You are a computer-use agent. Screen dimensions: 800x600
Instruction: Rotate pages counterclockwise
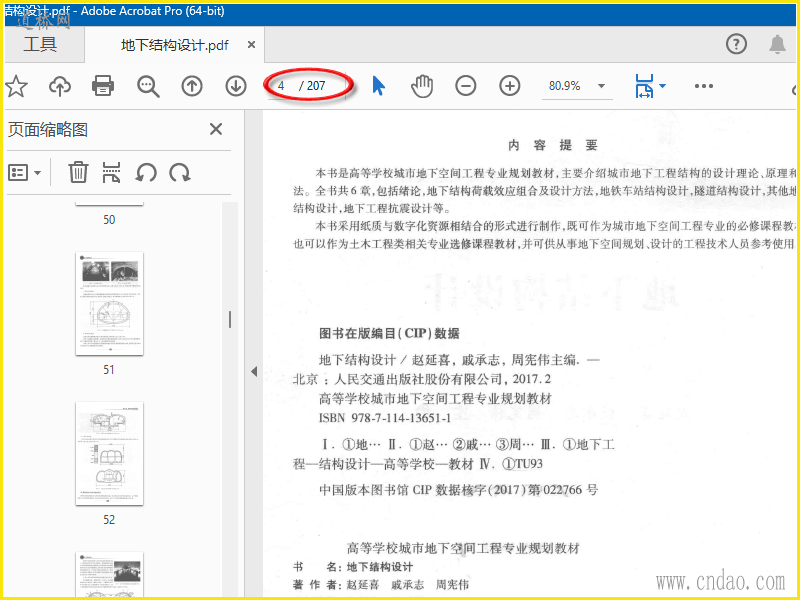pos(146,172)
